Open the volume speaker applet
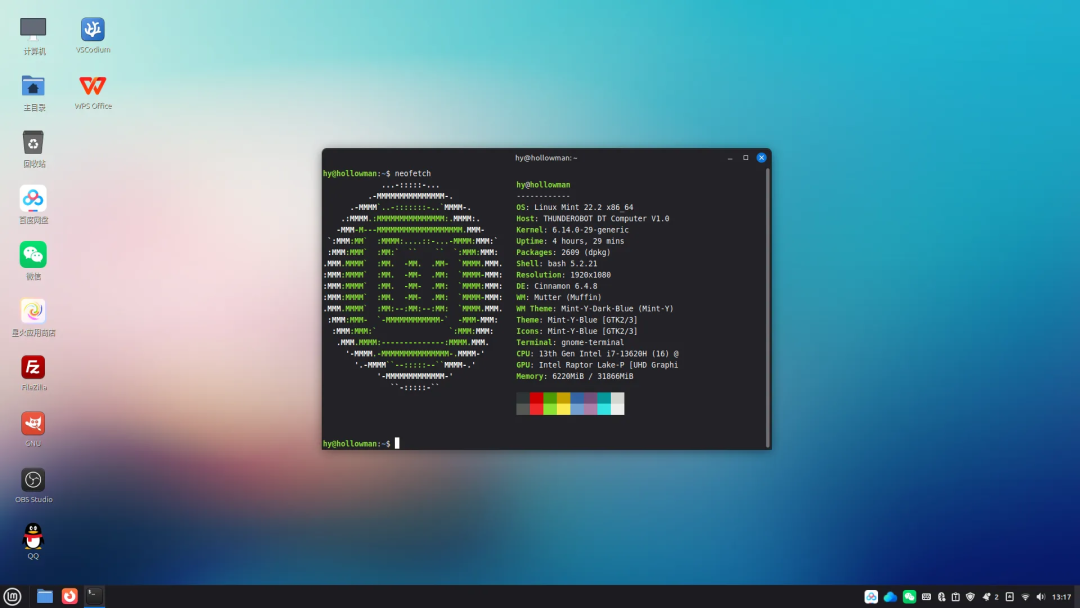Screen dimensions: 1080x608 (1040, 597)
